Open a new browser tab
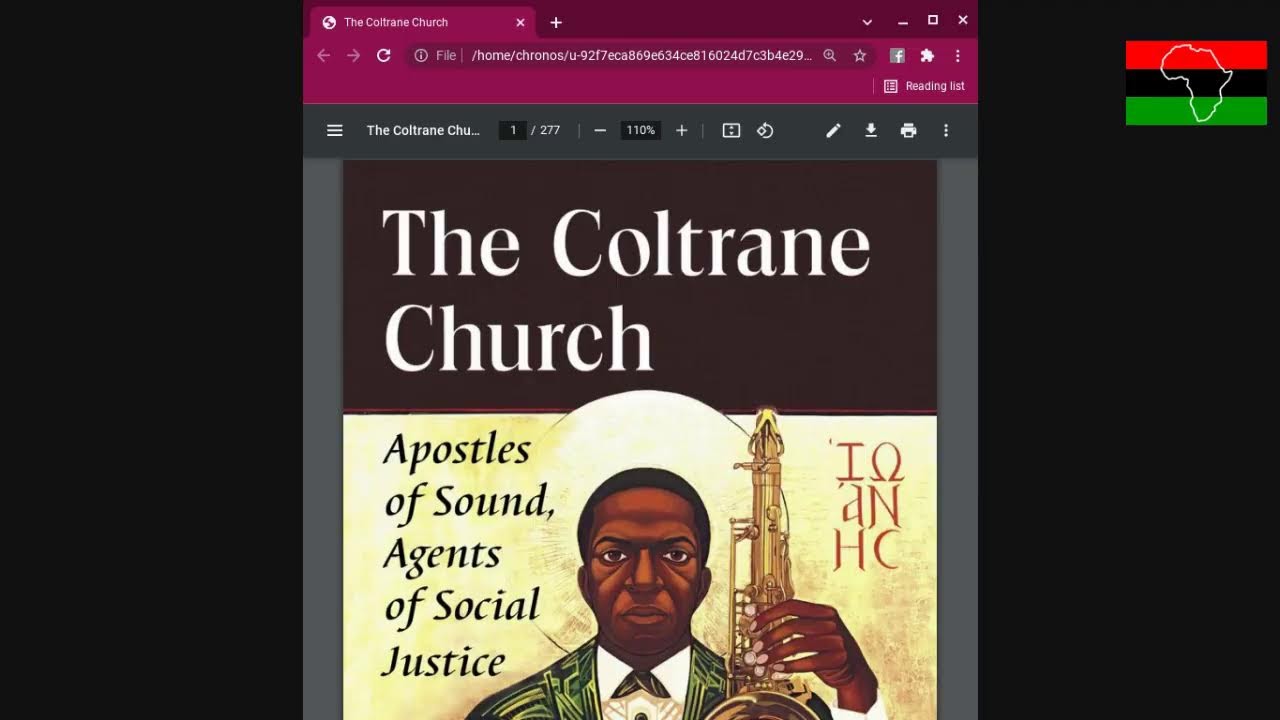 (556, 22)
